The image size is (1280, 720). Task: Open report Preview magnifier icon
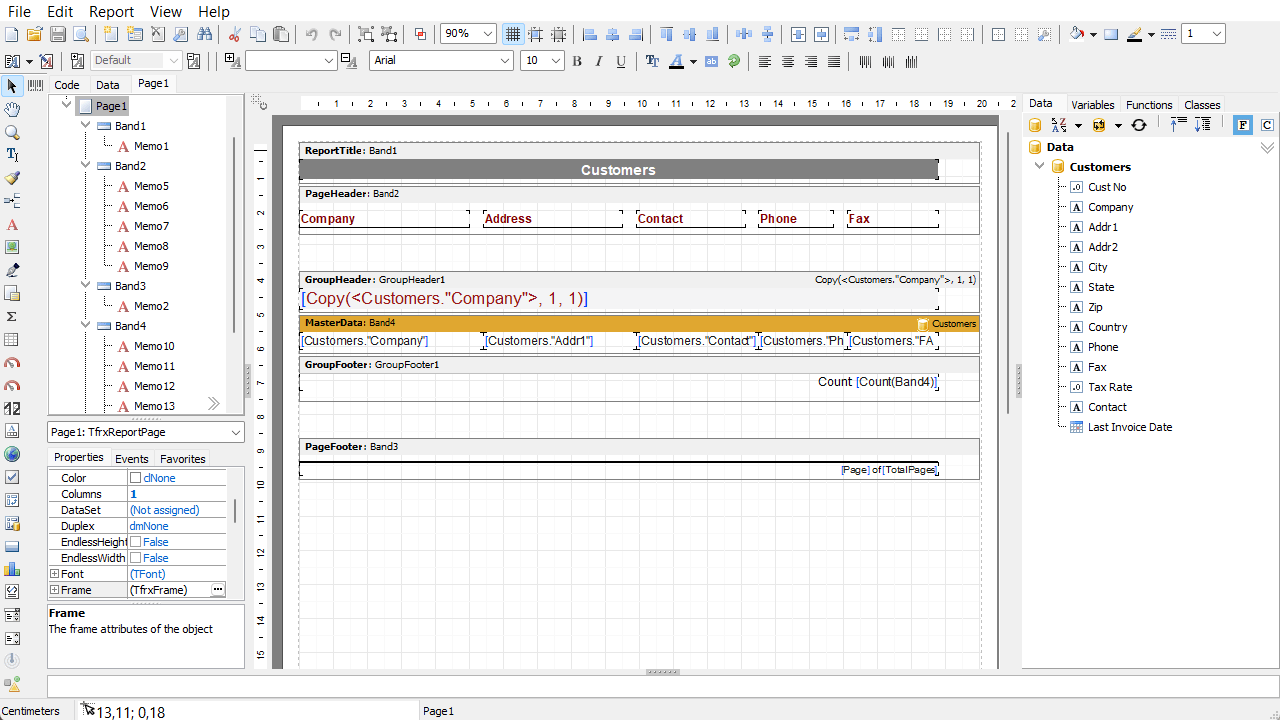pos(81,34)
